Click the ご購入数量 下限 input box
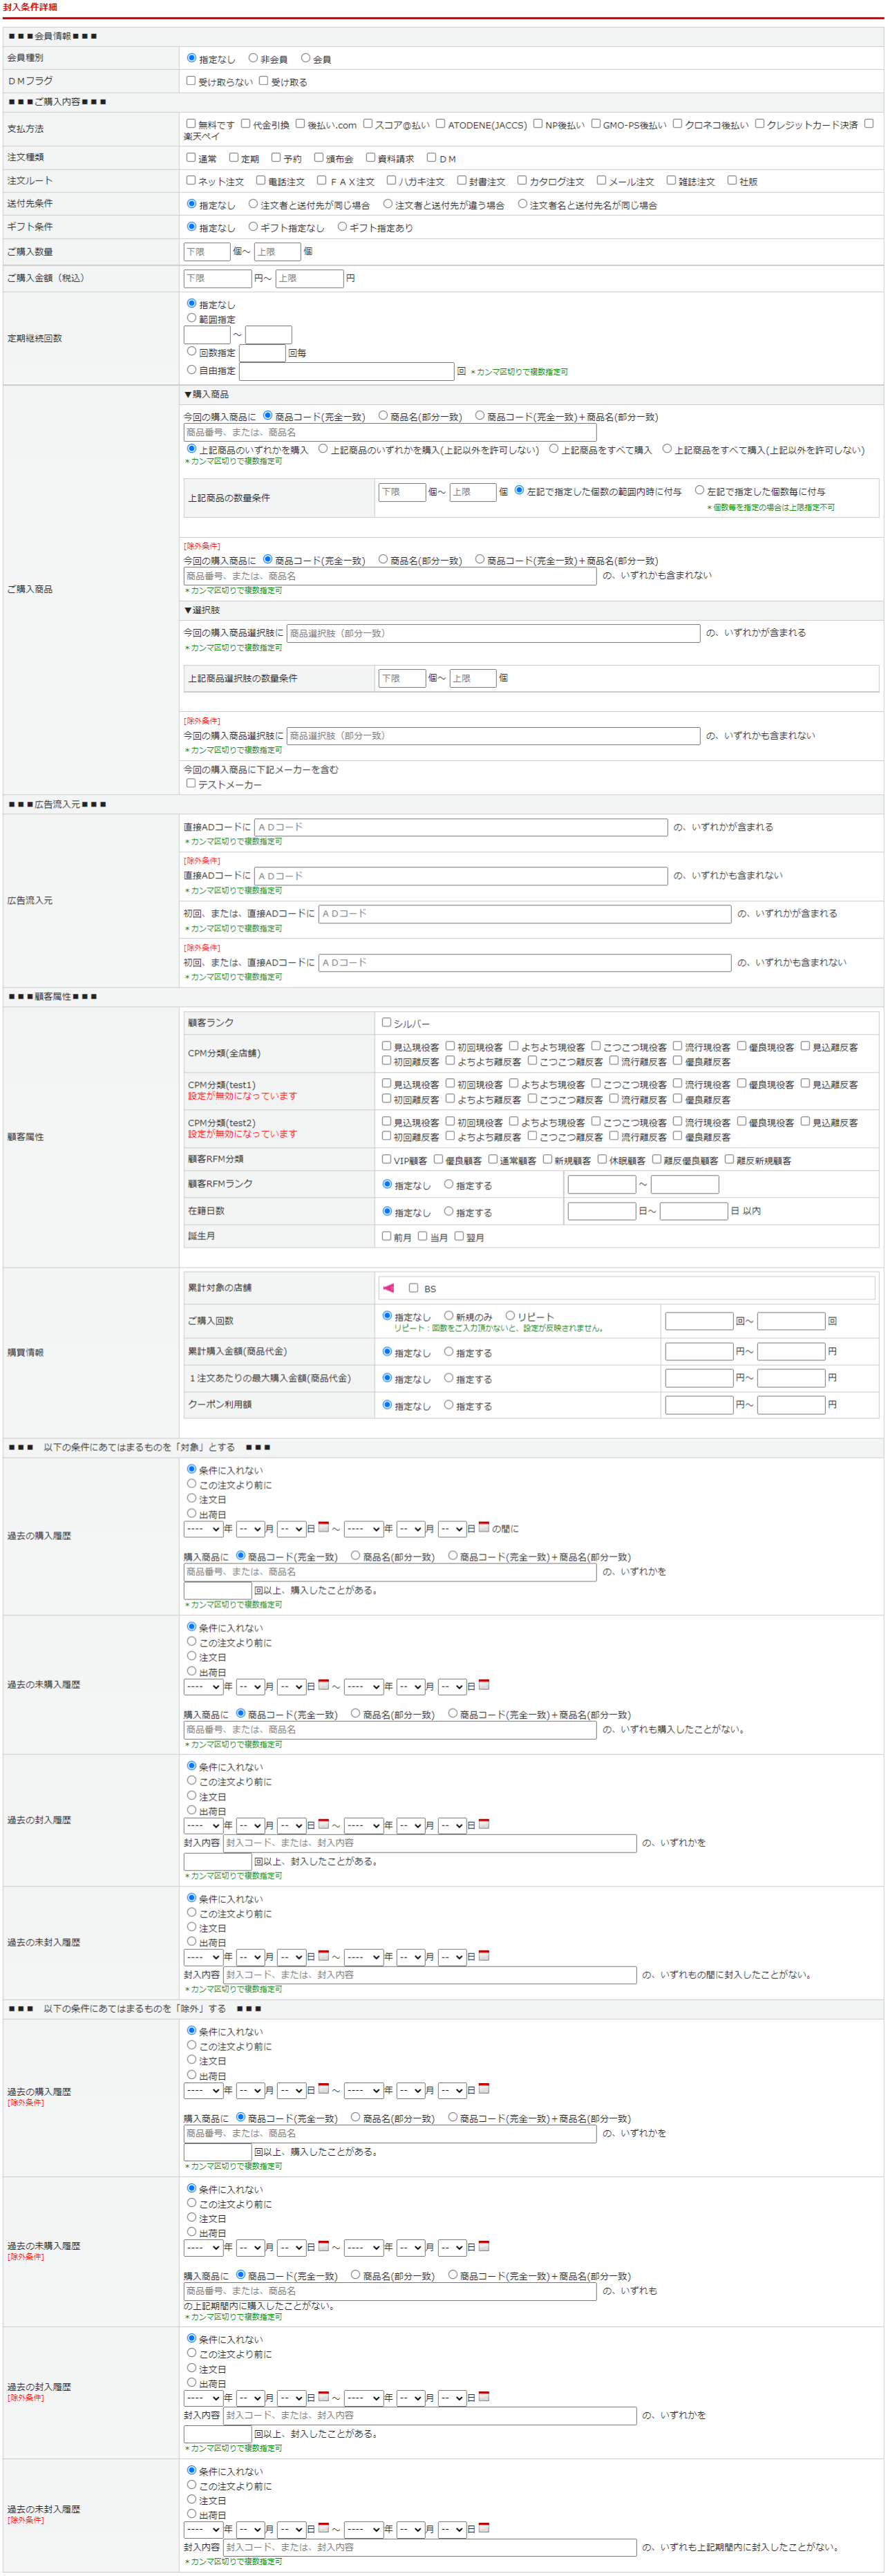The width and height of the screenshot is (888, 2576). pos(206,251)
